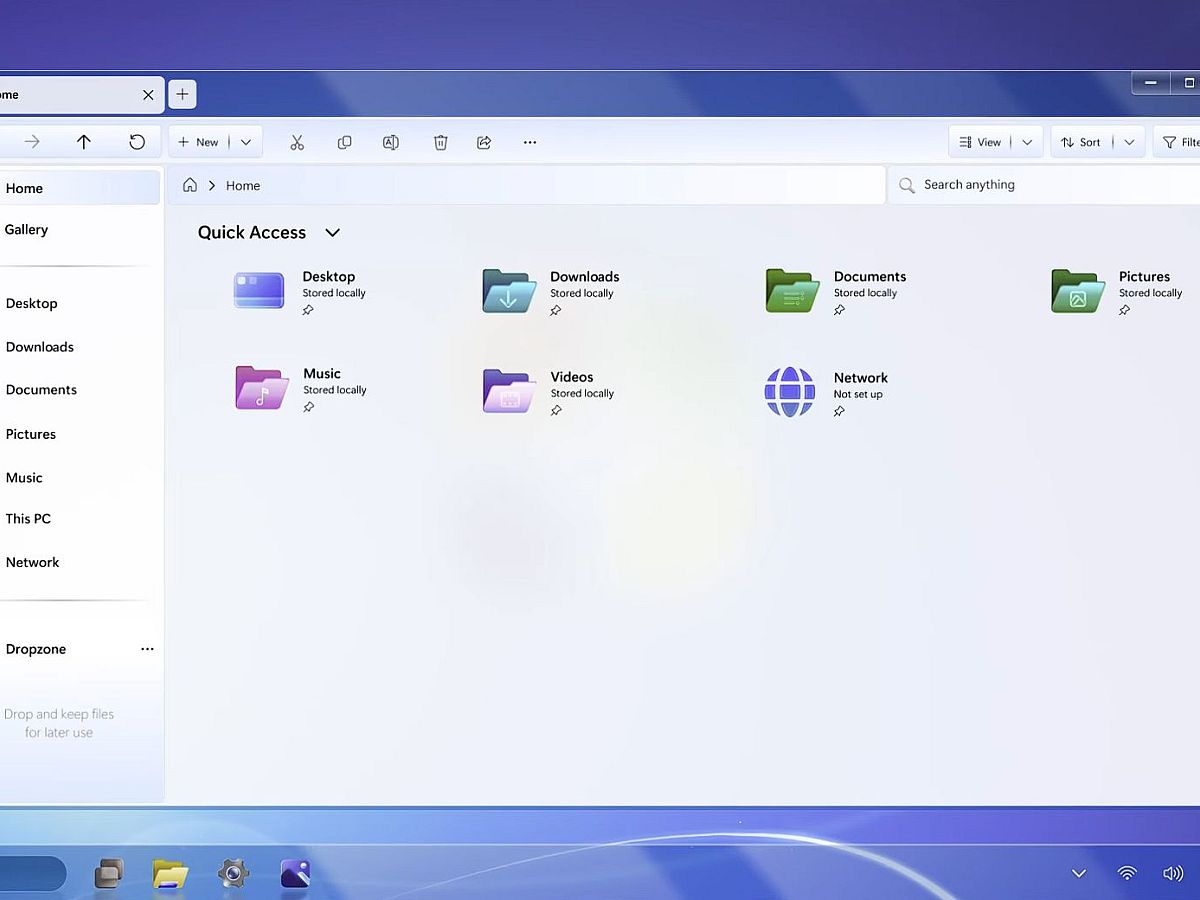This screenshot has width=1200, height=900.
Task: Open Settings gear from the taskbar
Action: (x=233, y=874)
